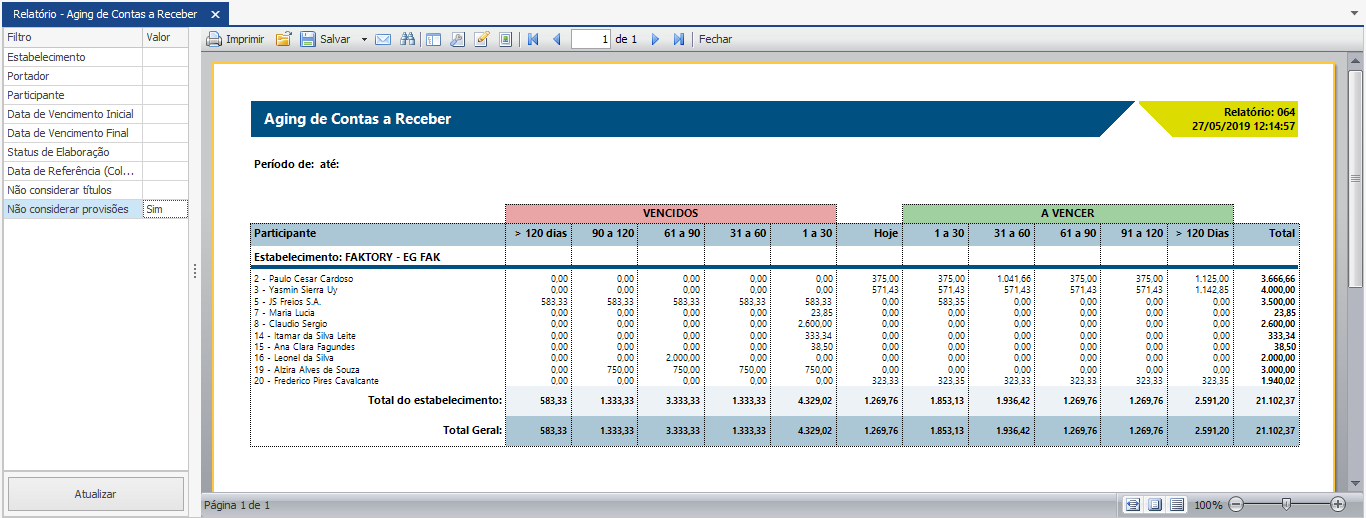Expand the Salvar dropdown arrow
1366x518 pixels.
tap(364, 39)
